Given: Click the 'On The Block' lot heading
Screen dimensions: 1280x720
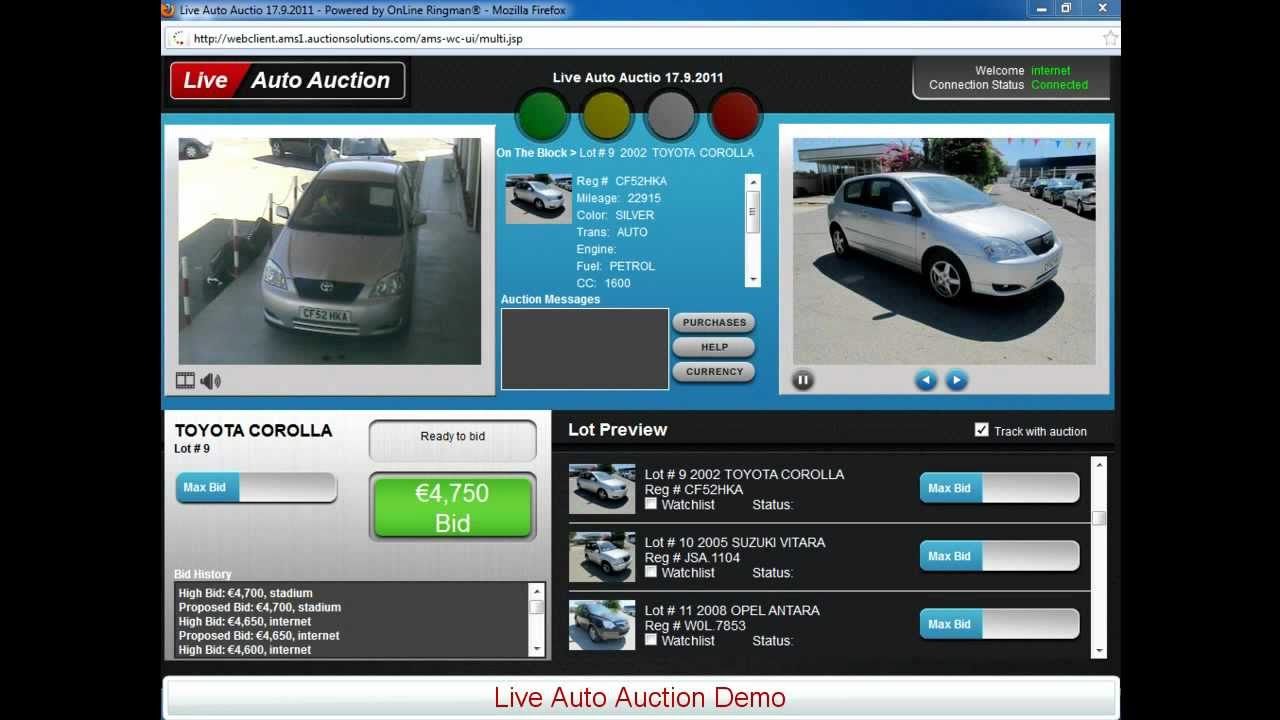Looking at the screenshot, I should coord(625,153).
